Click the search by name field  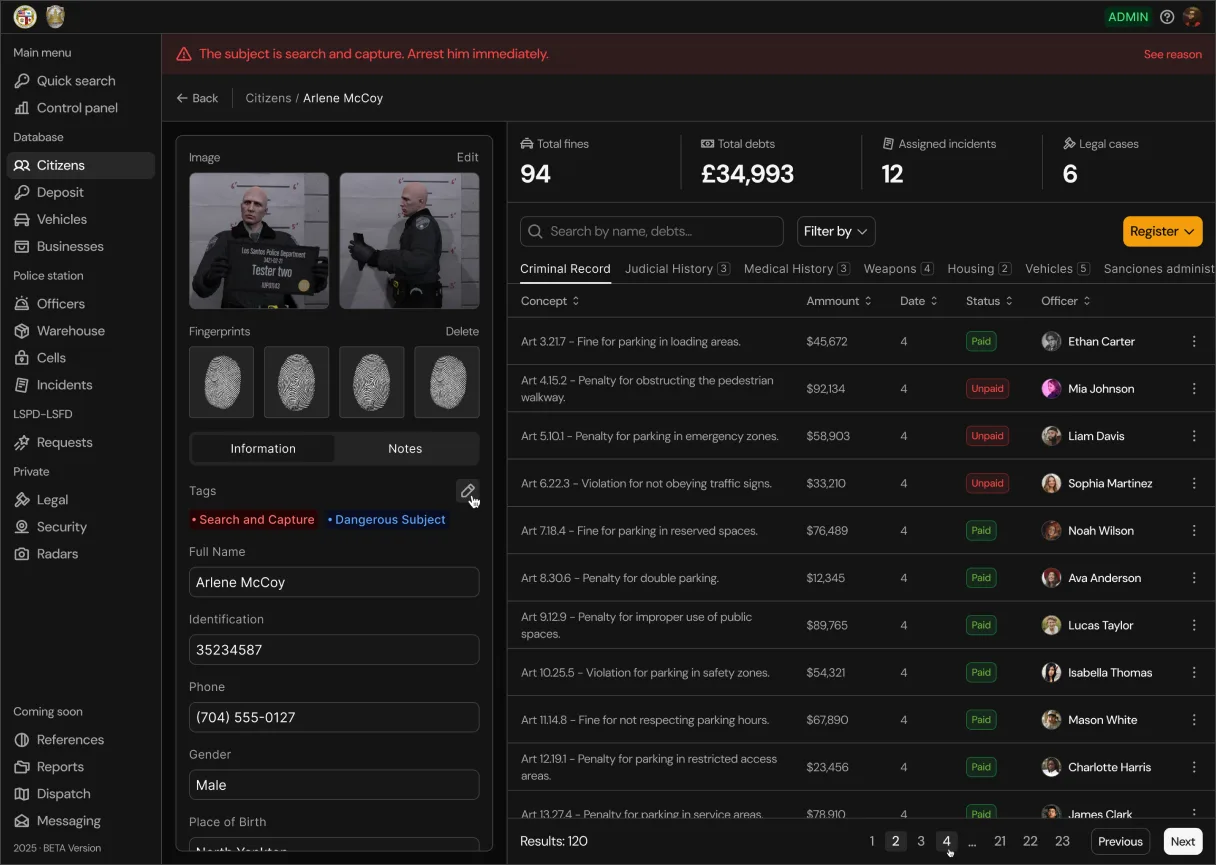point(652,231)
